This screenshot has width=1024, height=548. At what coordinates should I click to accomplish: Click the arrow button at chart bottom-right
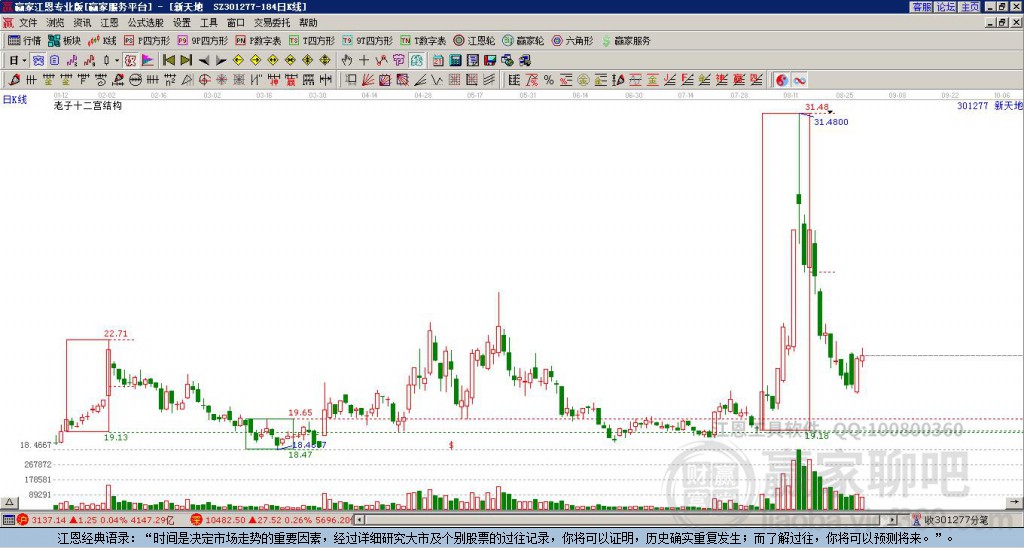coord(1014,503)
